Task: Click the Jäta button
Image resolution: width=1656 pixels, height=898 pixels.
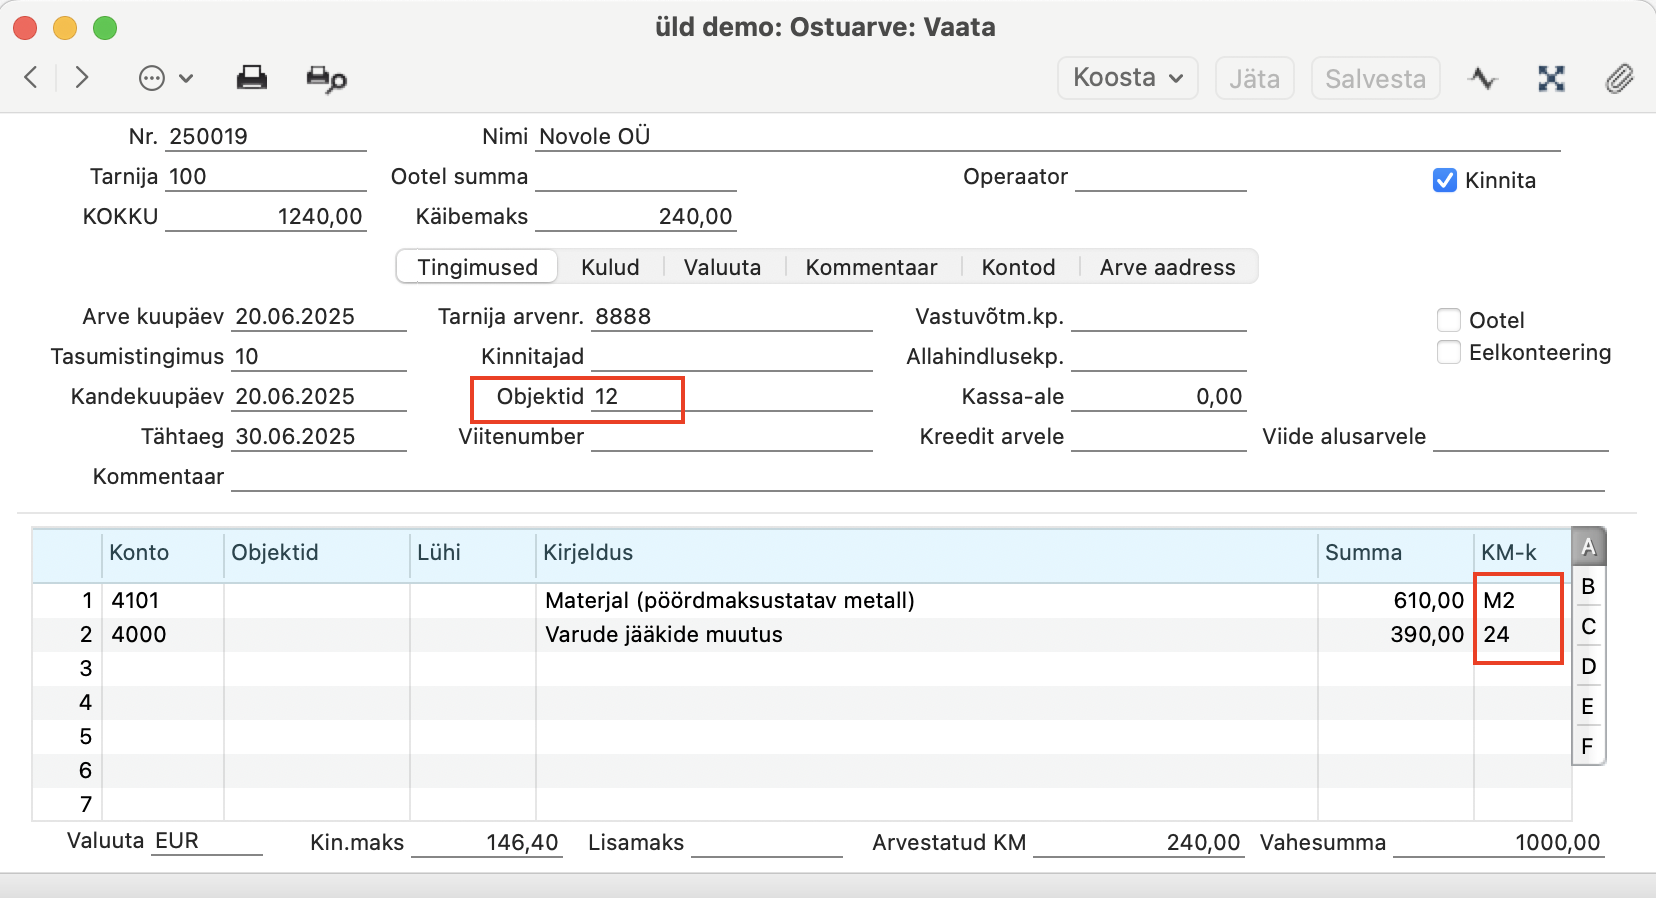Action: coord(1254,78)
